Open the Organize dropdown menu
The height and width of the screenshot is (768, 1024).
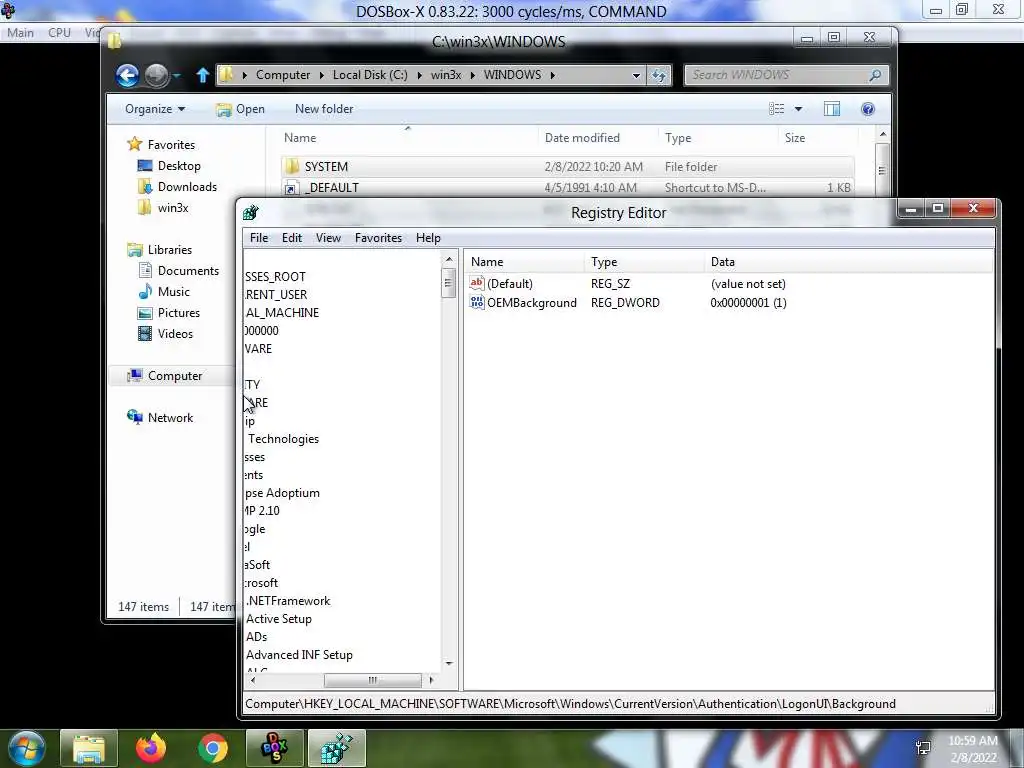155,109
